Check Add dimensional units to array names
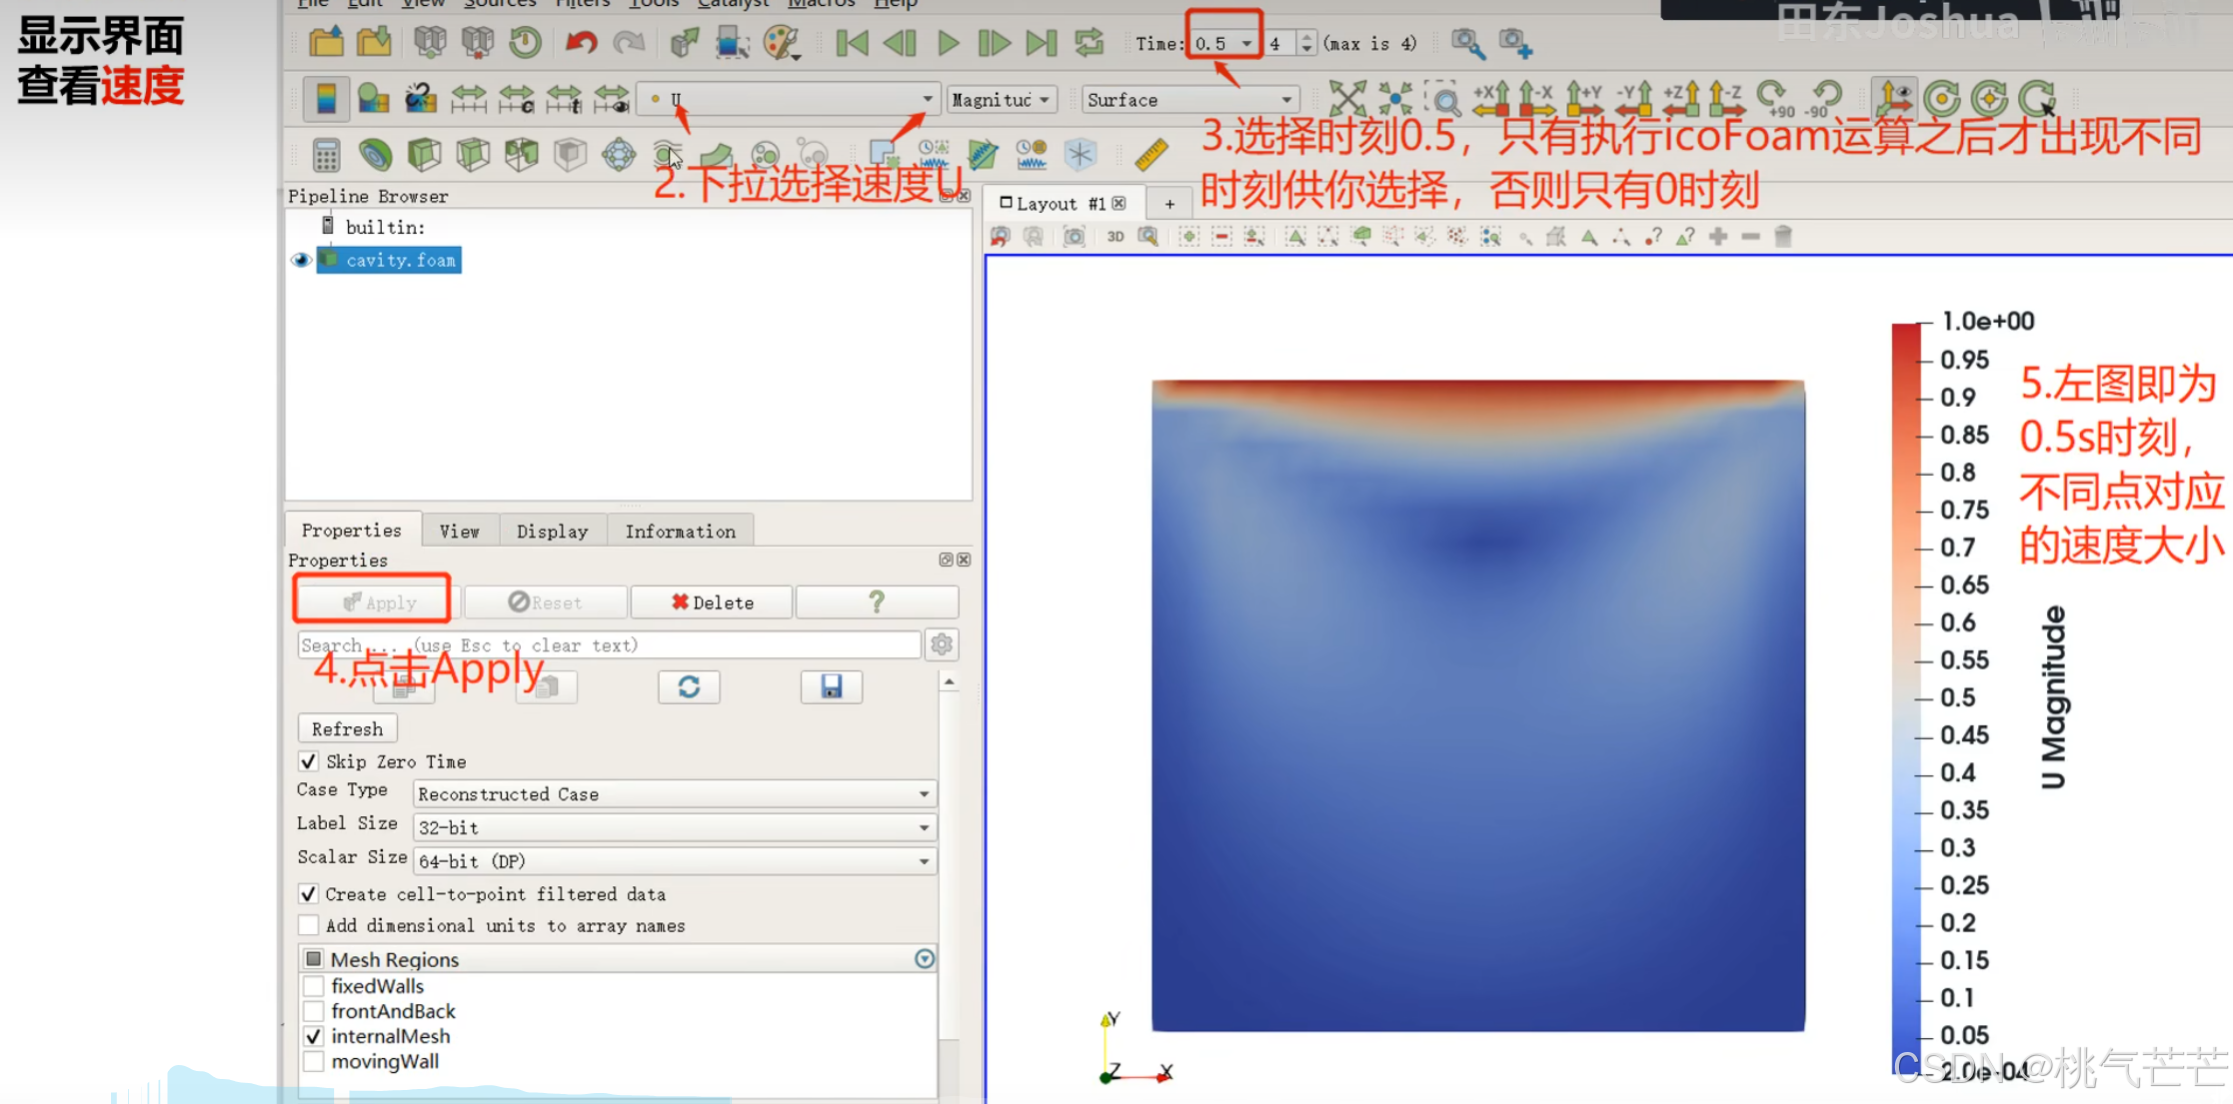This screenshot has height=1104, width=2233. pos(308,926)
